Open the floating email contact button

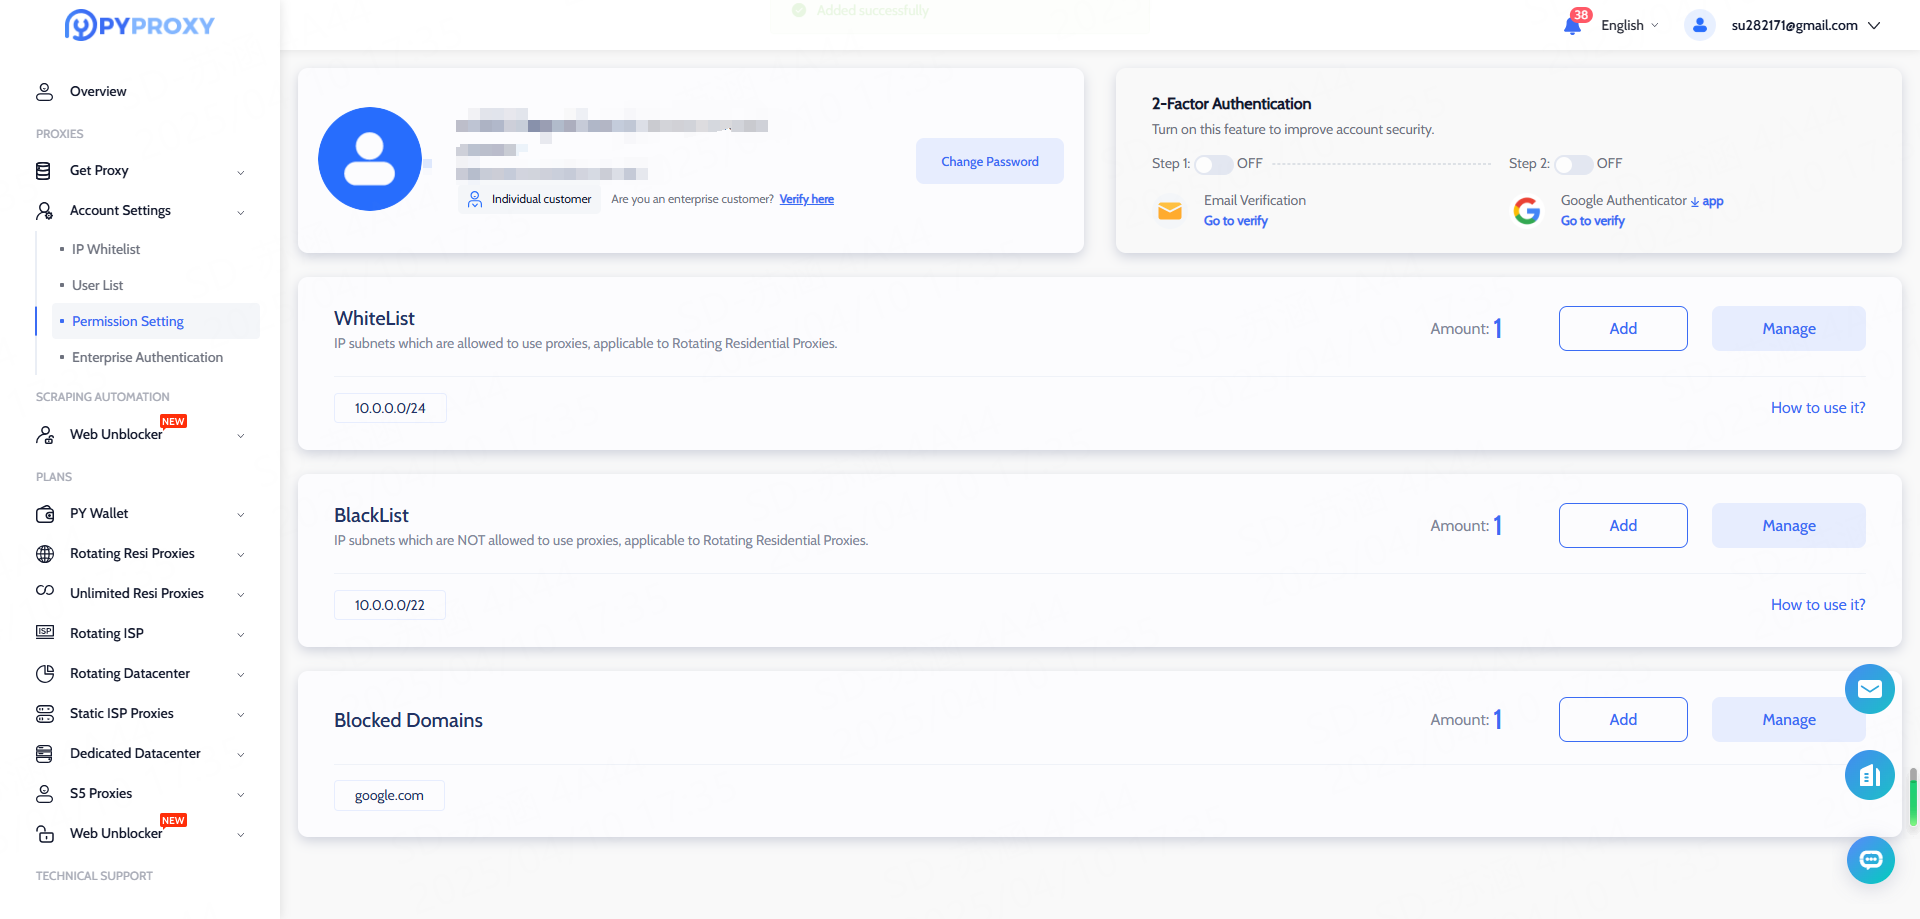(x=1869, y=689)
